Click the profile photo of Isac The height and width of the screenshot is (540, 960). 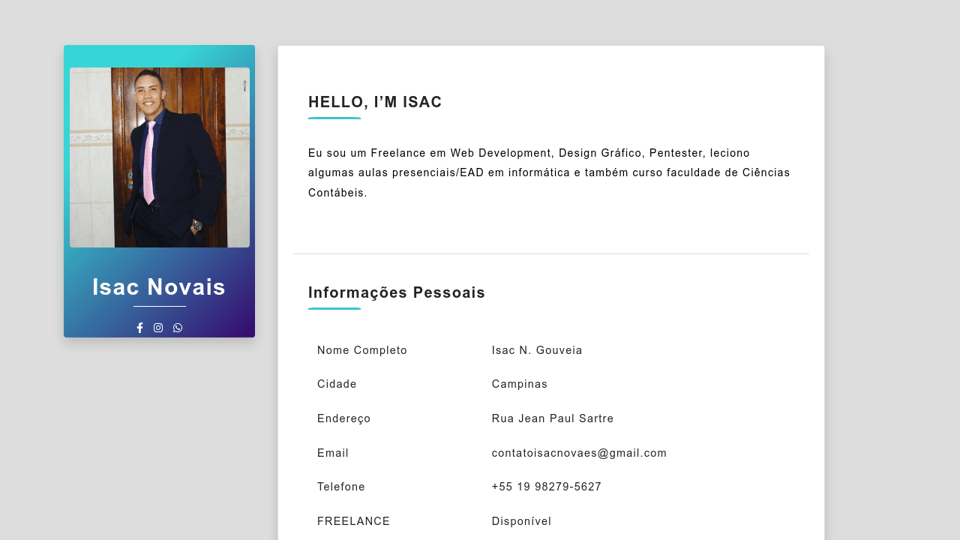(160, 157)
